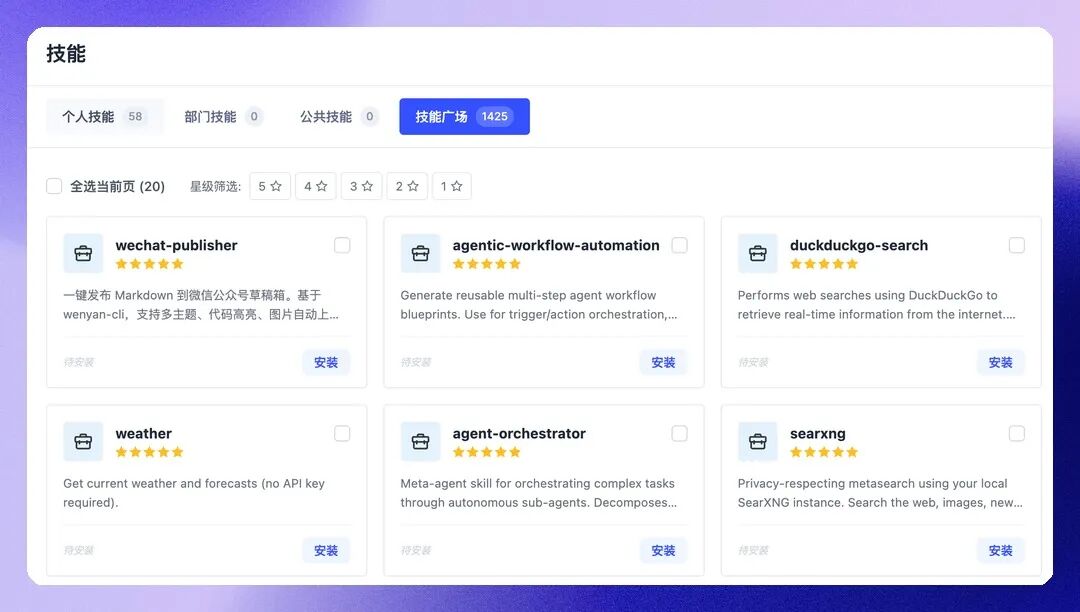Viewport: 1080px width, 612px height.
Task: Install the searxng skill
Action: point(1001,550)
